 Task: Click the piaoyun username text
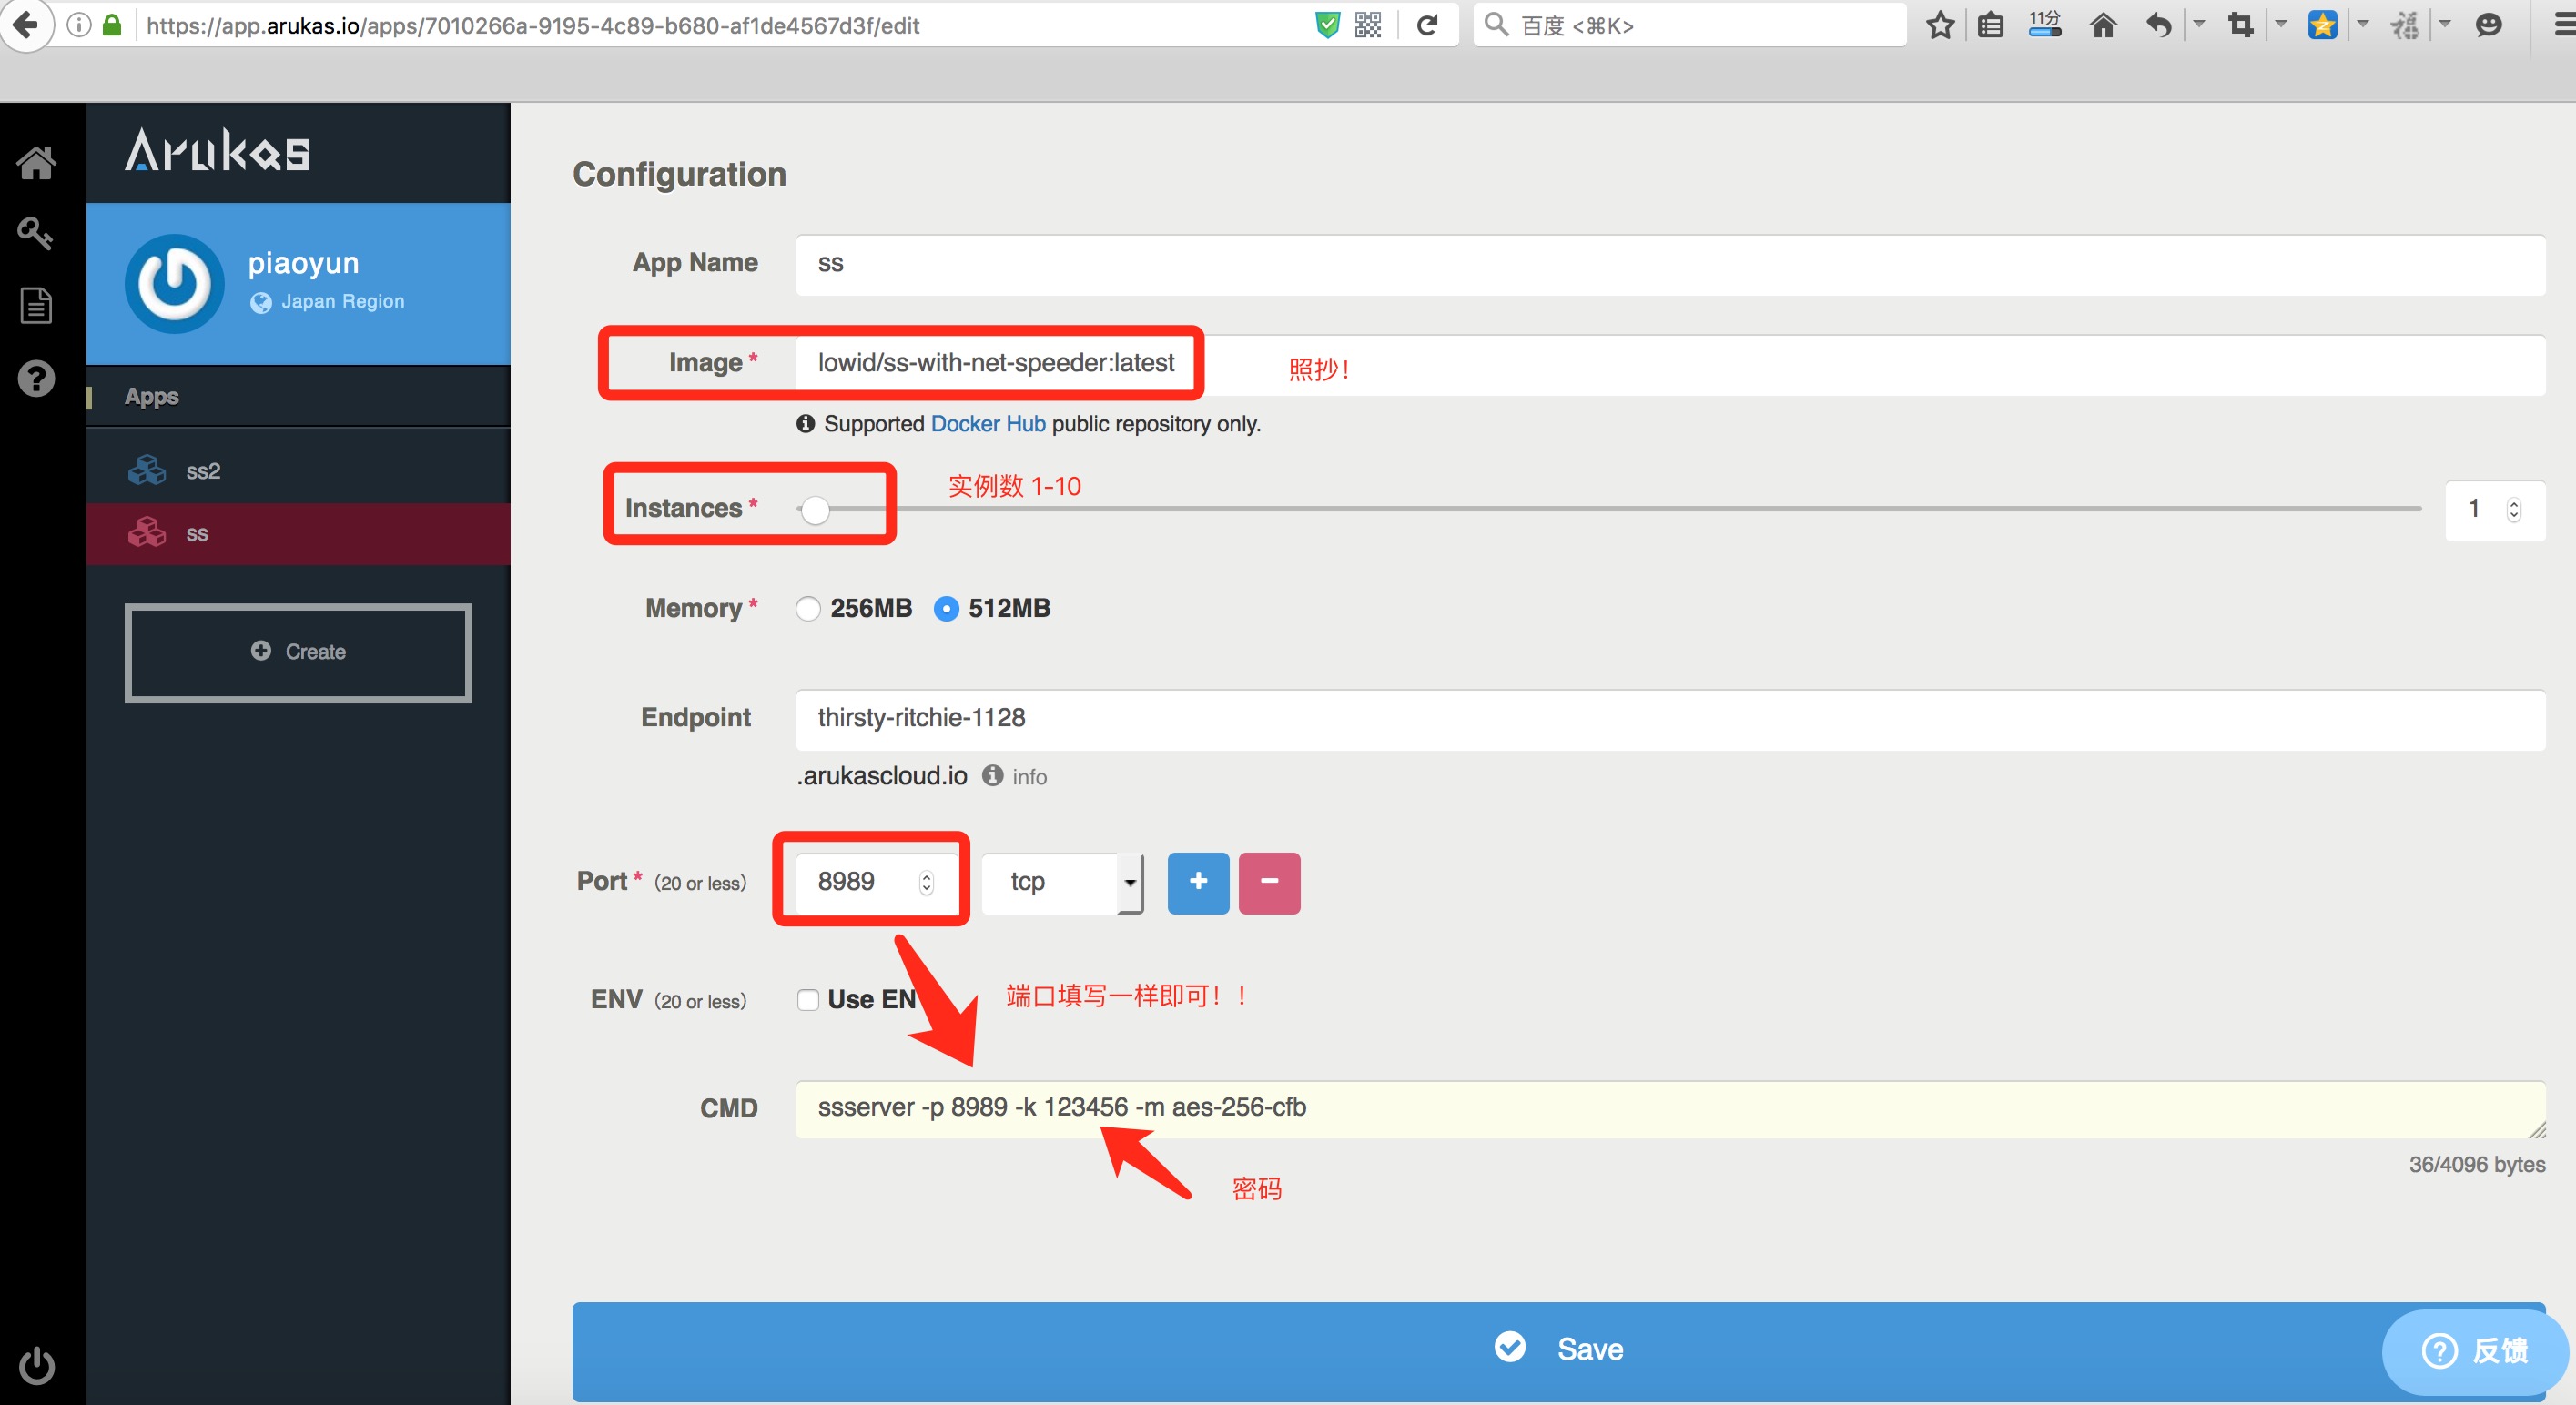coord(303,263)
